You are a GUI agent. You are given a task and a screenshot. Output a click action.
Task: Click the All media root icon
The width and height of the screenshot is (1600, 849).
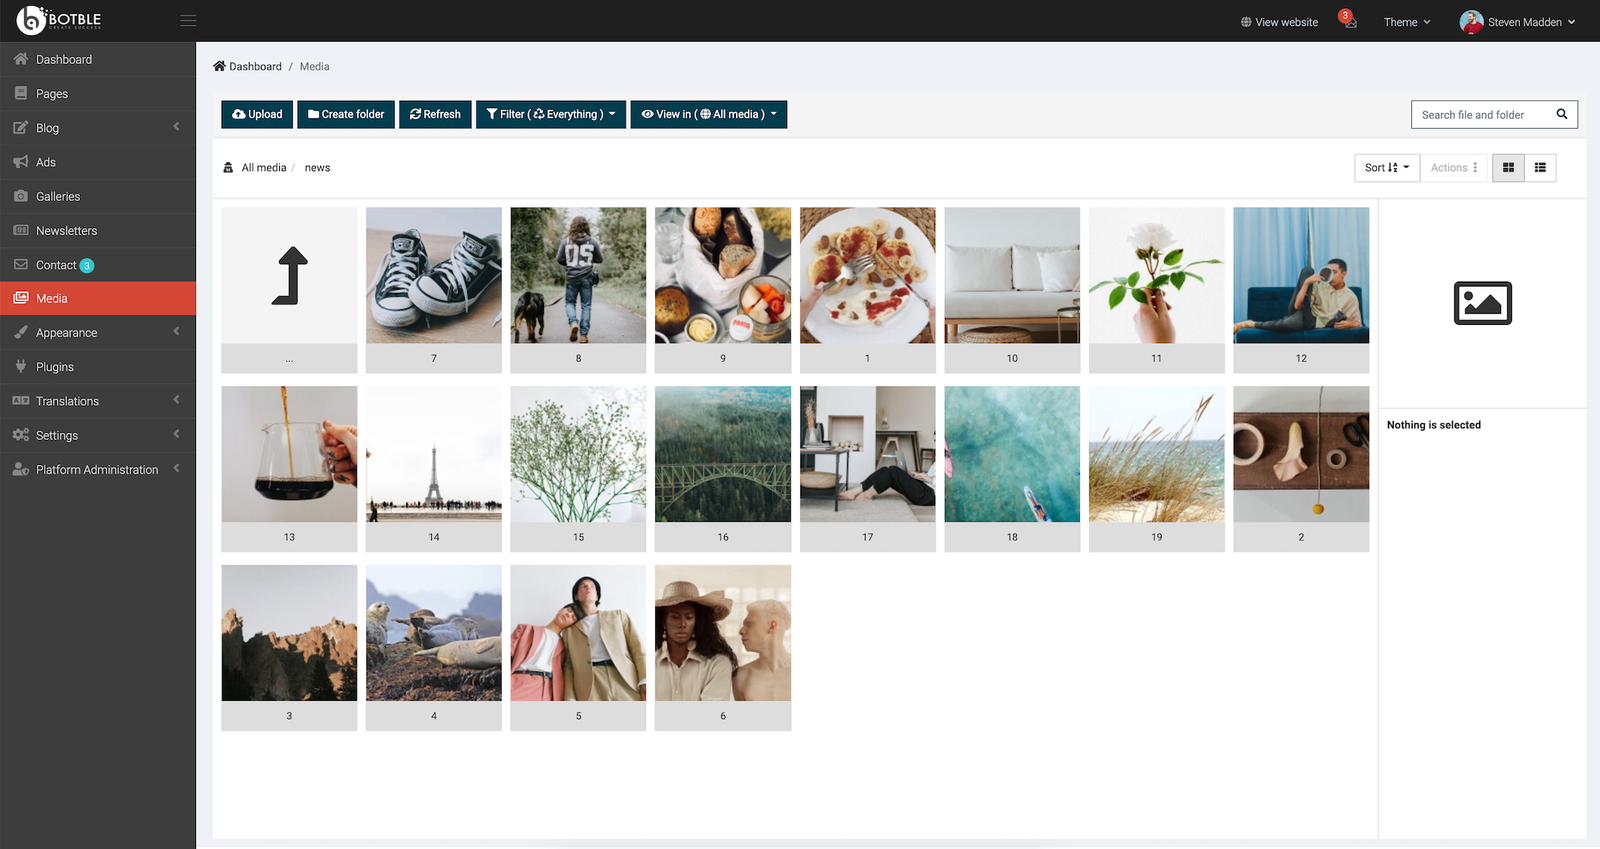228,168
